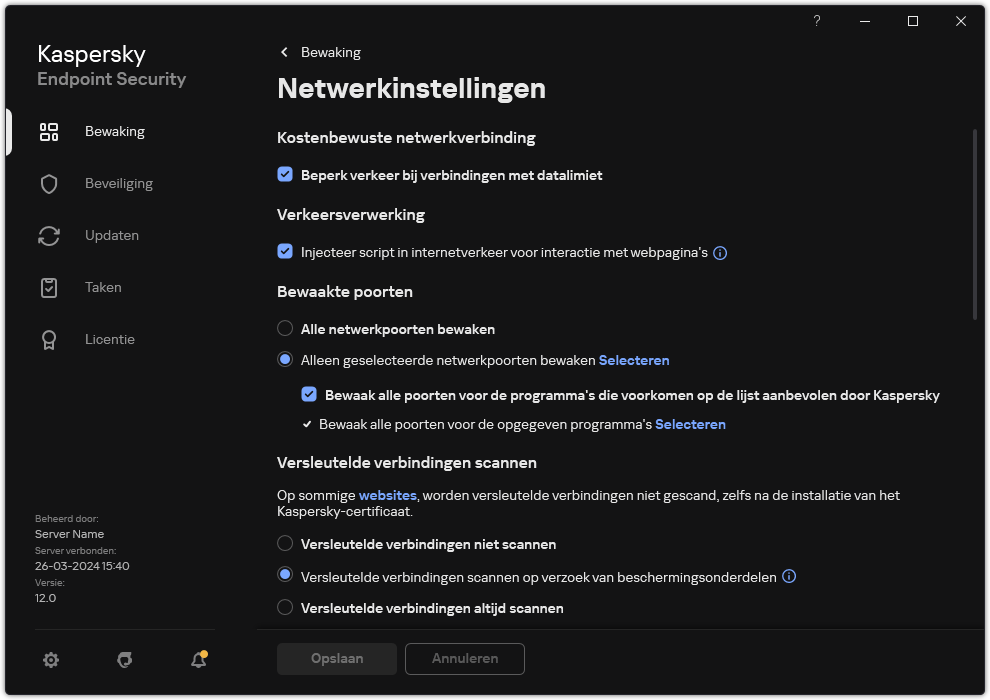Open the Licentie section
The height and width of the screenshot is (700, 990).
click(x=109, y=339)
